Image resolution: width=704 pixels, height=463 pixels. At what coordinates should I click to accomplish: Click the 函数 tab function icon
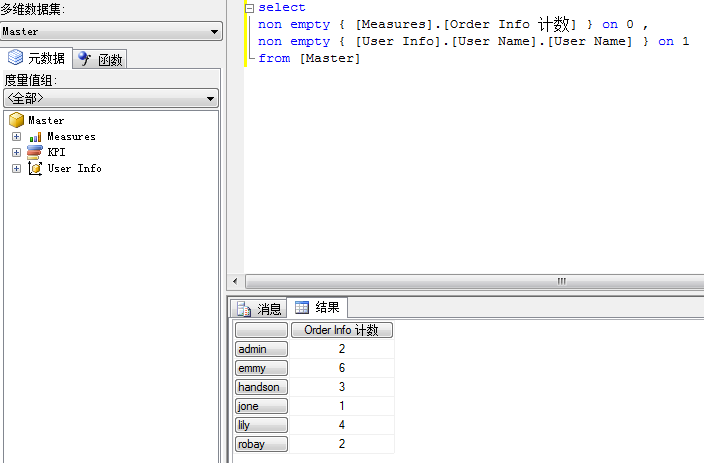84,58
